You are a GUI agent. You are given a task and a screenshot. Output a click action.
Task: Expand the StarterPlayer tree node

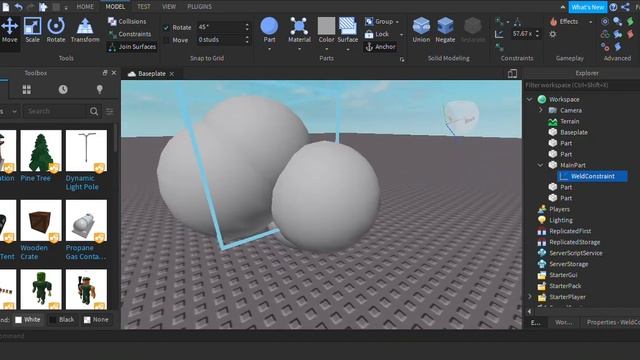click(x=529, y=297)
